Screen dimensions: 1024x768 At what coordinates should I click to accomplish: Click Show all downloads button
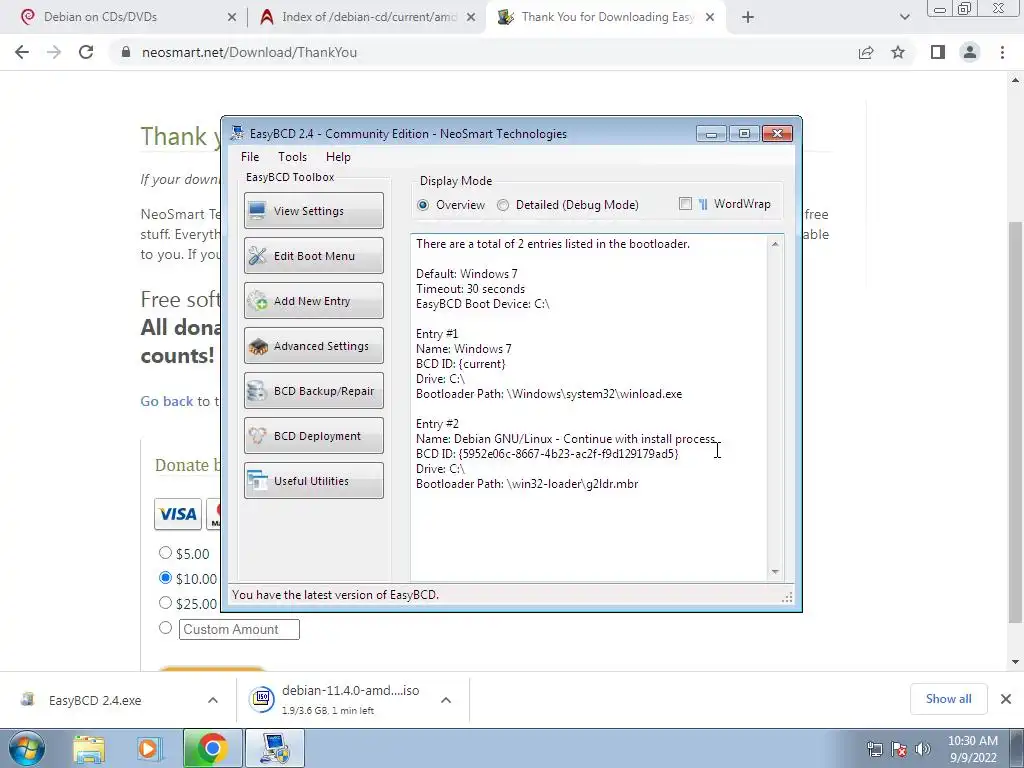(x=948, y=699)
